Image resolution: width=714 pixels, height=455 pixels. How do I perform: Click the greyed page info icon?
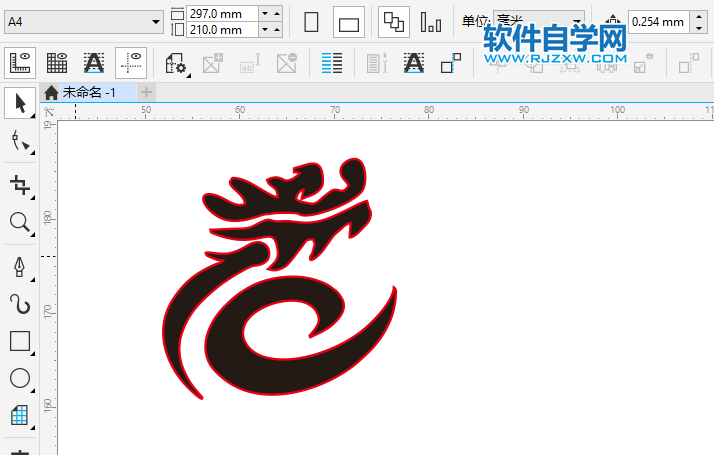pos(377,63)
